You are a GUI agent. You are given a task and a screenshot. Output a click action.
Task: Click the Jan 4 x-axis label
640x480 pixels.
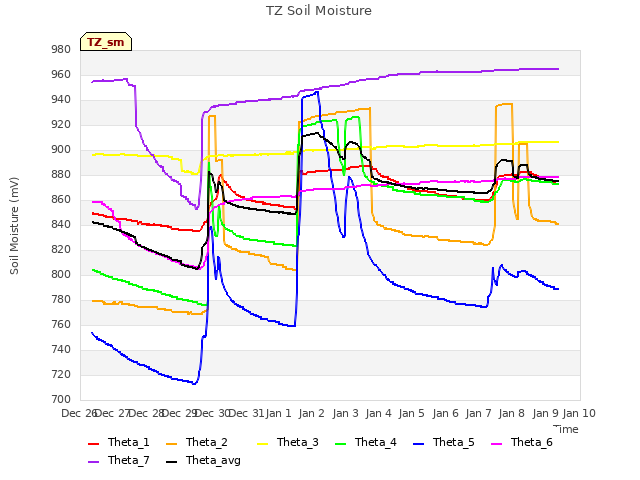[378, 413]
